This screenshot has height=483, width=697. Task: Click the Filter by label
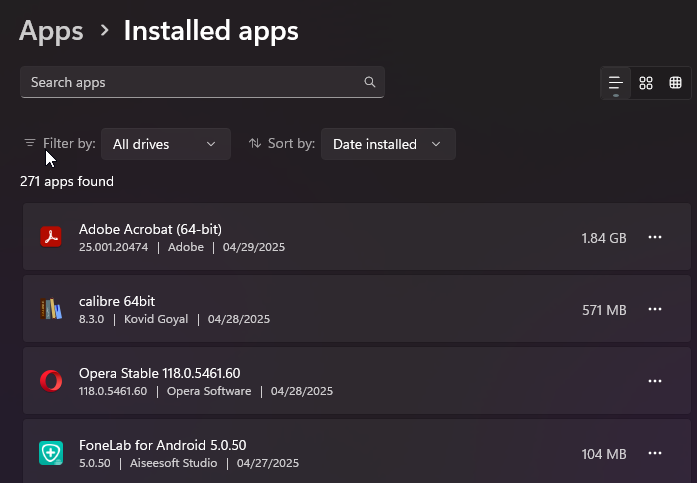69,143
